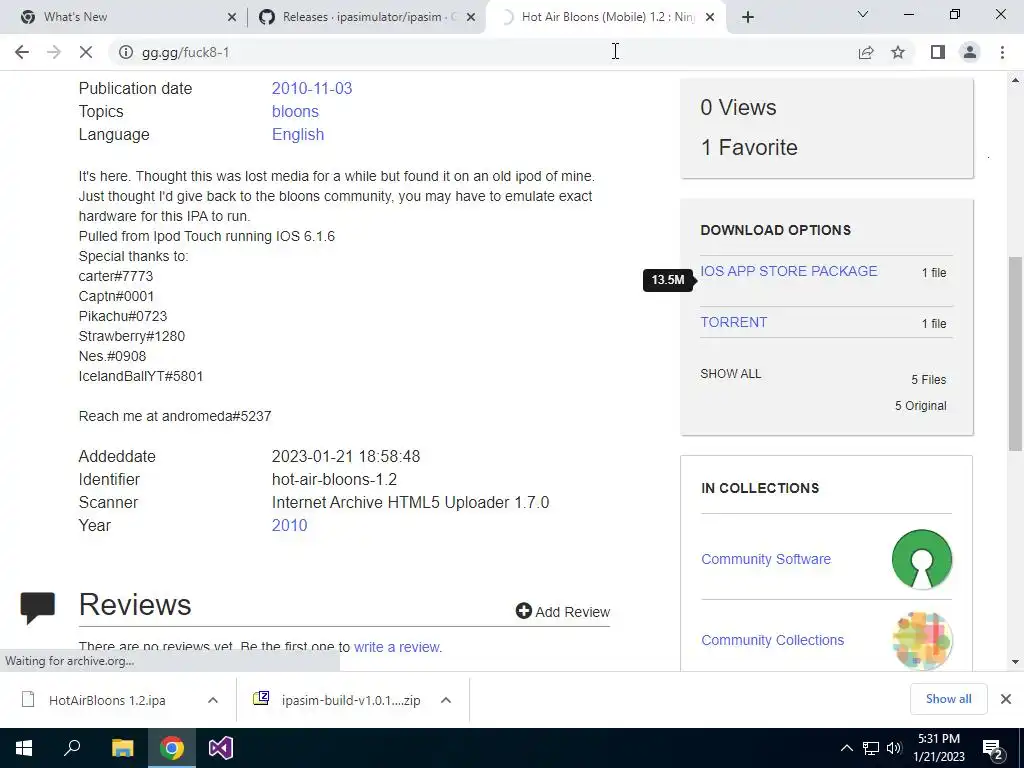Screen dimensions: 1024x768
Task: Open tab search chevron
Action: click(863, 14)
